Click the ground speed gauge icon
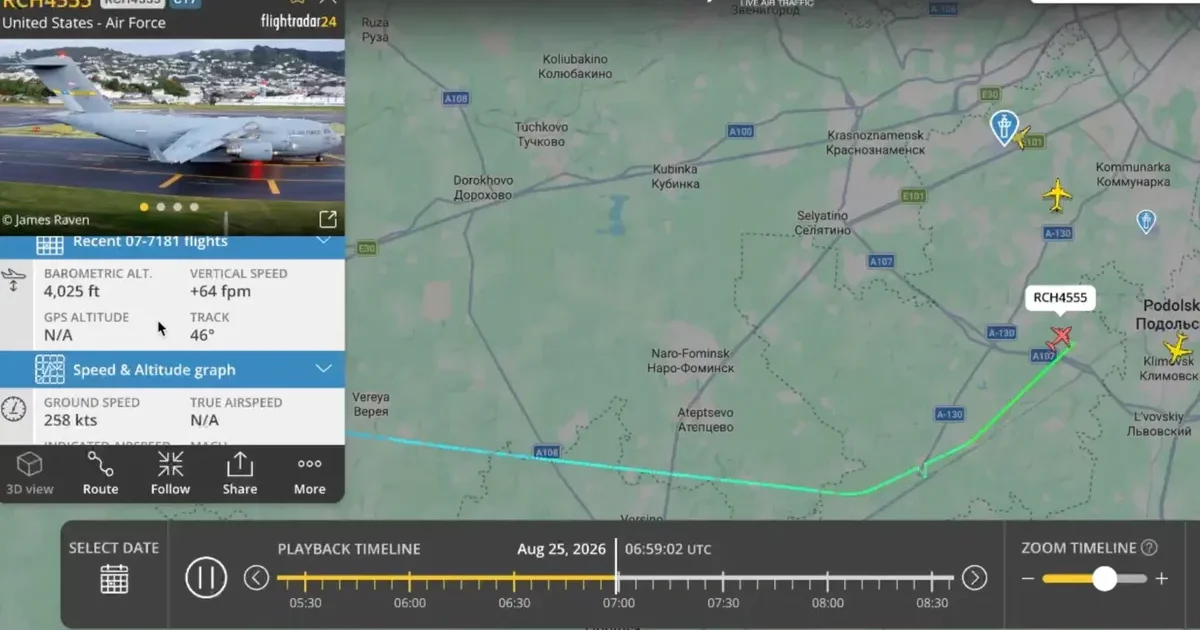The image size is (1200, 630). point(14,408)
